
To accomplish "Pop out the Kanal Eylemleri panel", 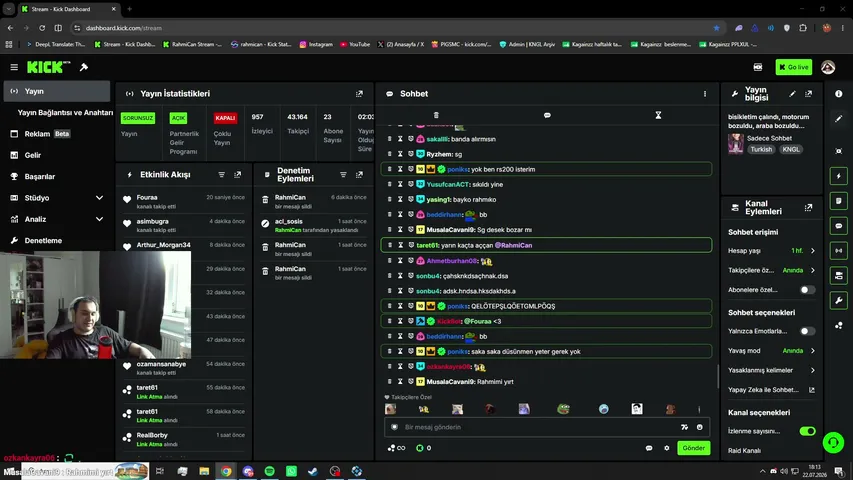I will (808, 207).
